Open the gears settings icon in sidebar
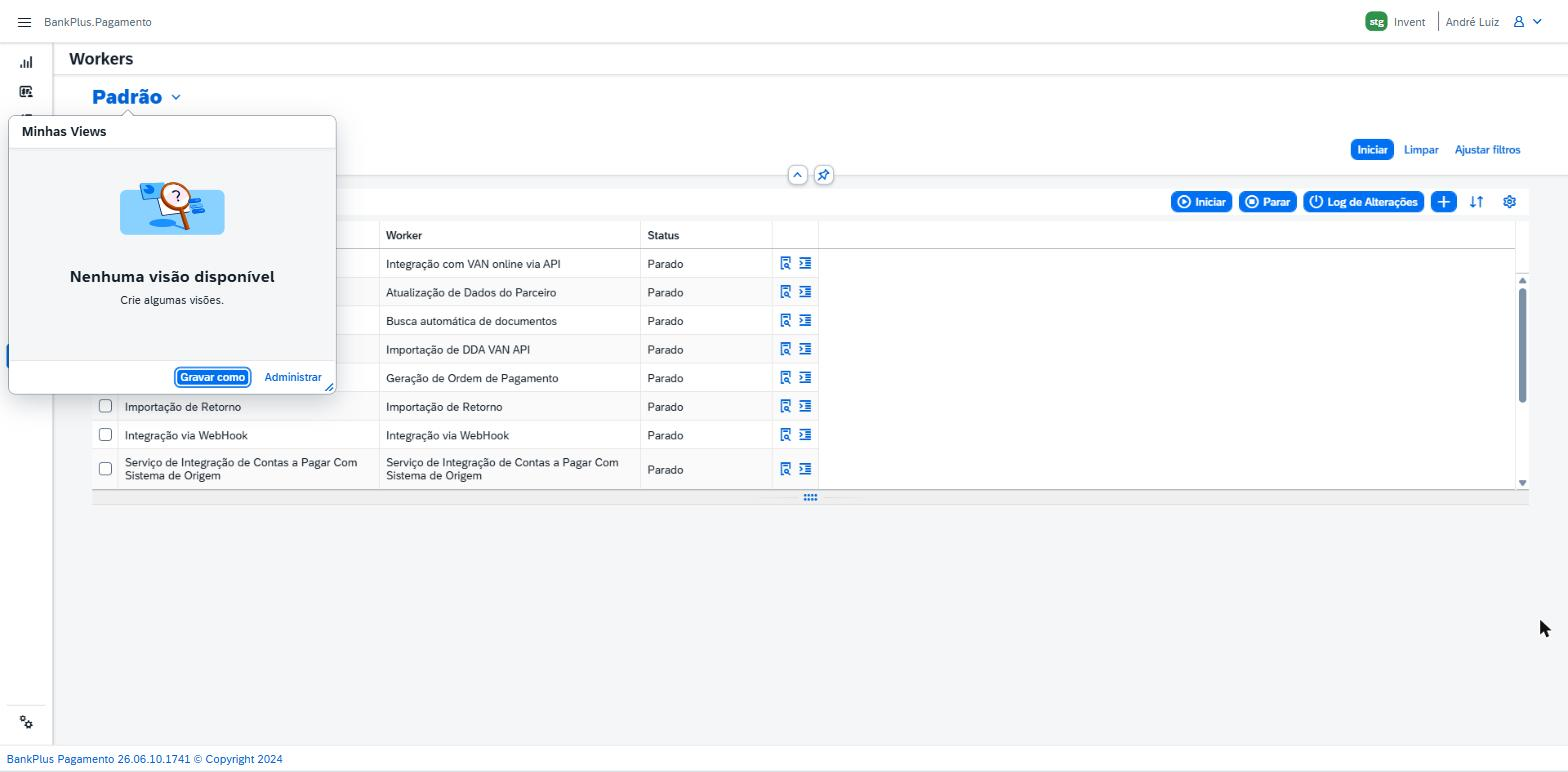This screenshot has height=772, width=1568. 26,723
